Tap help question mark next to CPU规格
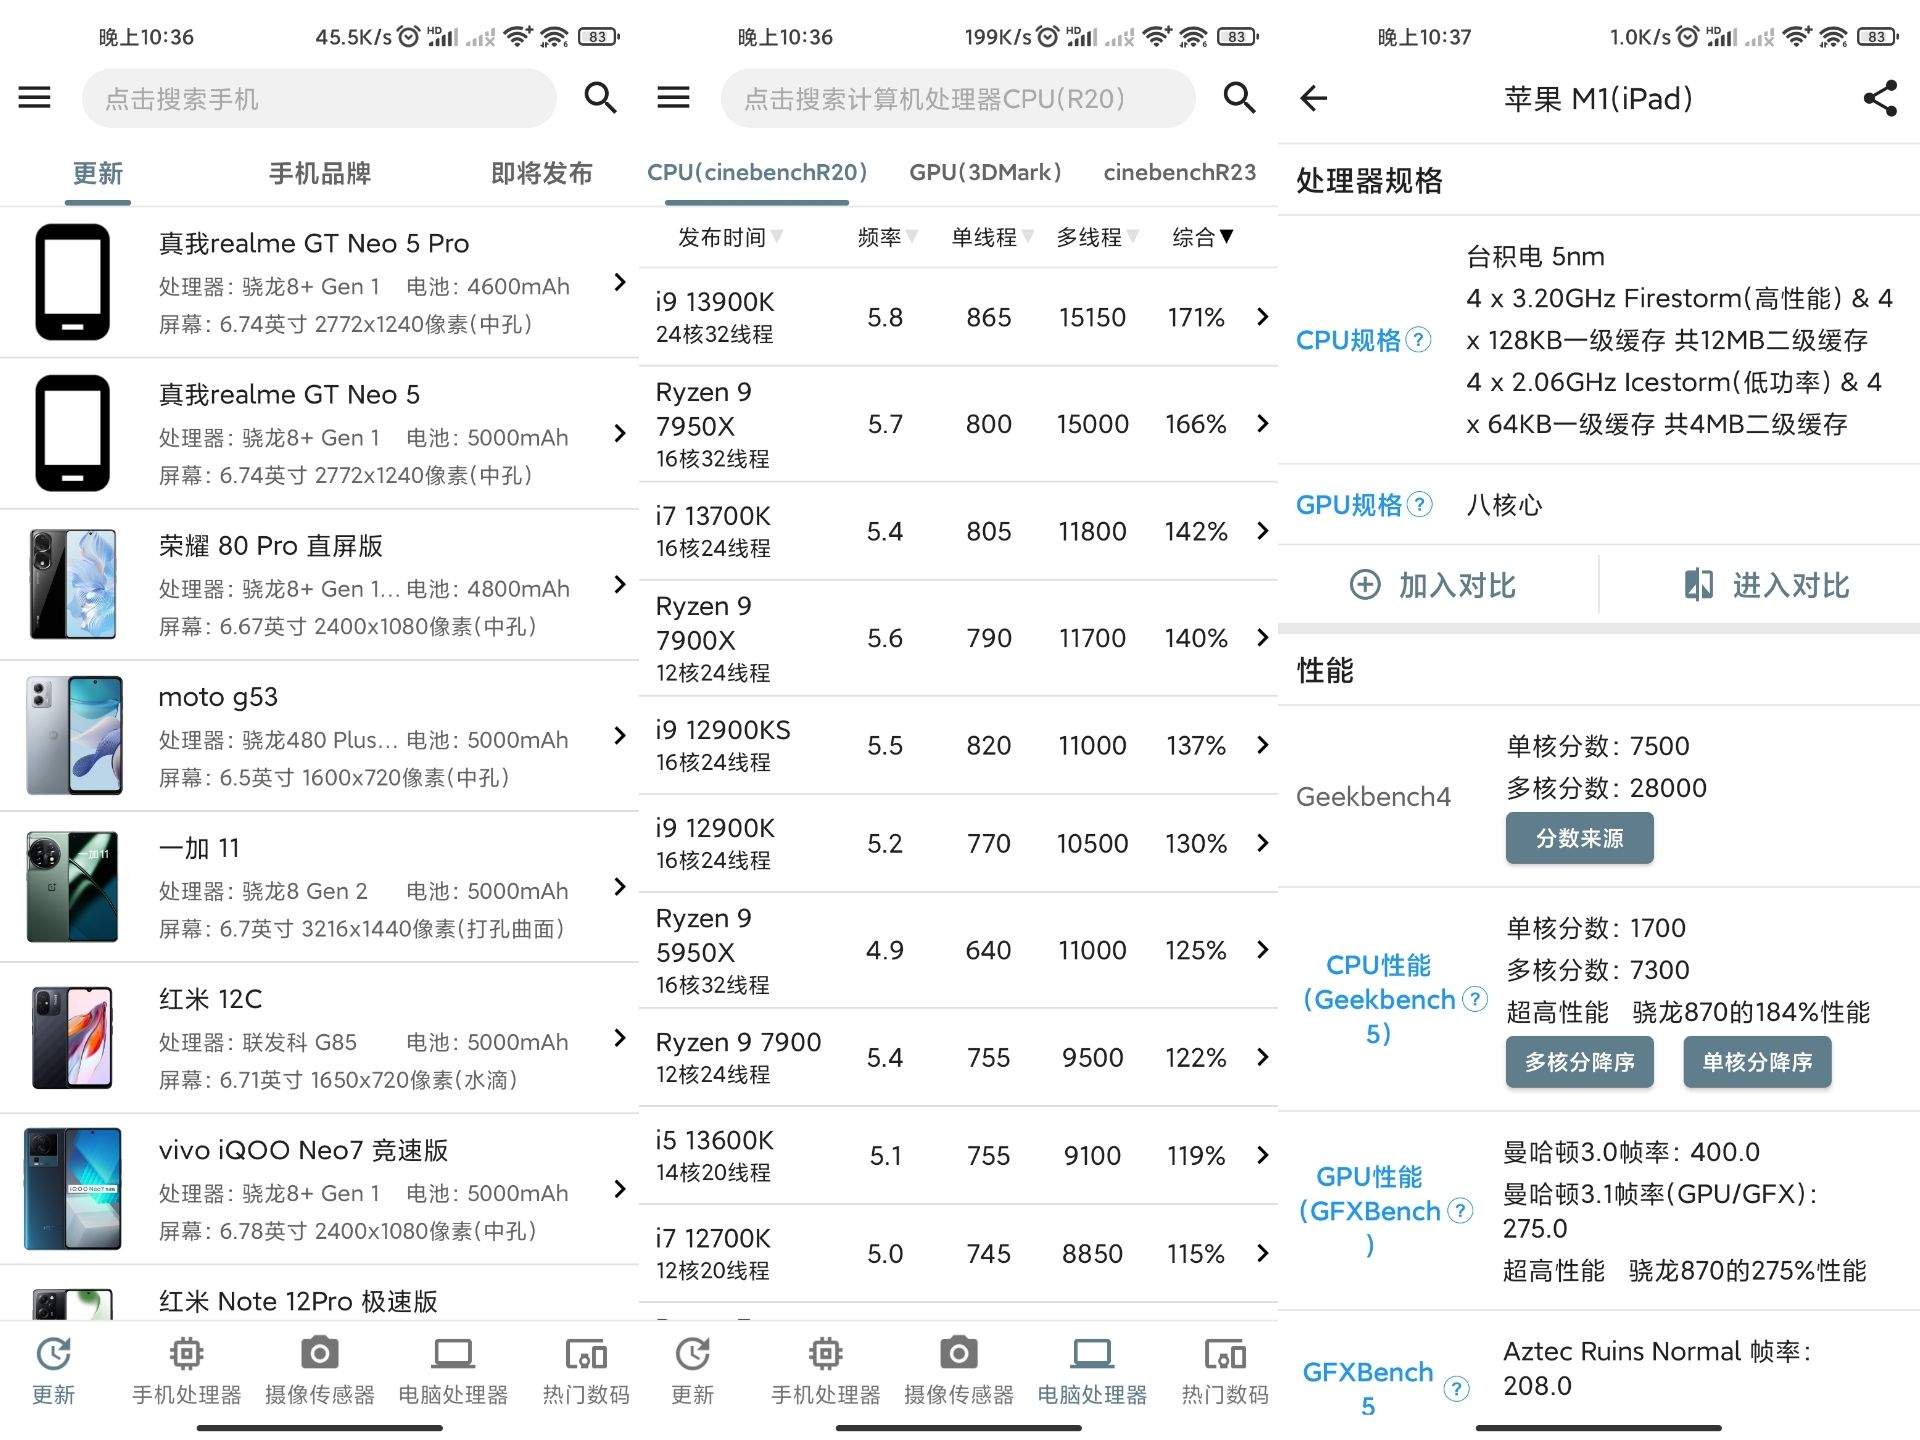Viewport: 1920px width, 1440px height. pyautogui.click(x=1418, y=340)
